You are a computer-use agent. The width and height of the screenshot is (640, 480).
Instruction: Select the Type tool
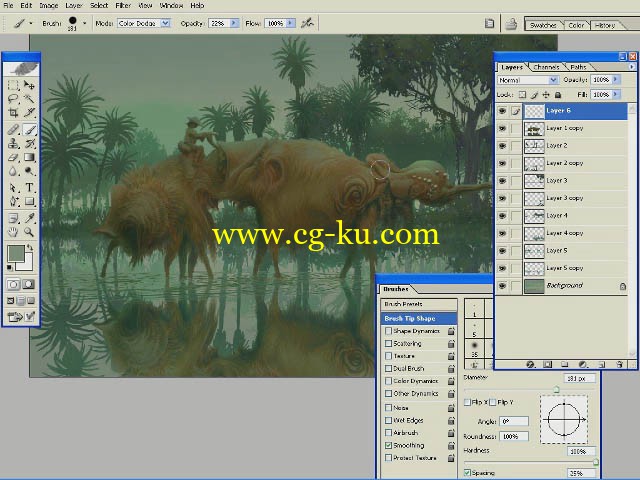coord(29,188)
